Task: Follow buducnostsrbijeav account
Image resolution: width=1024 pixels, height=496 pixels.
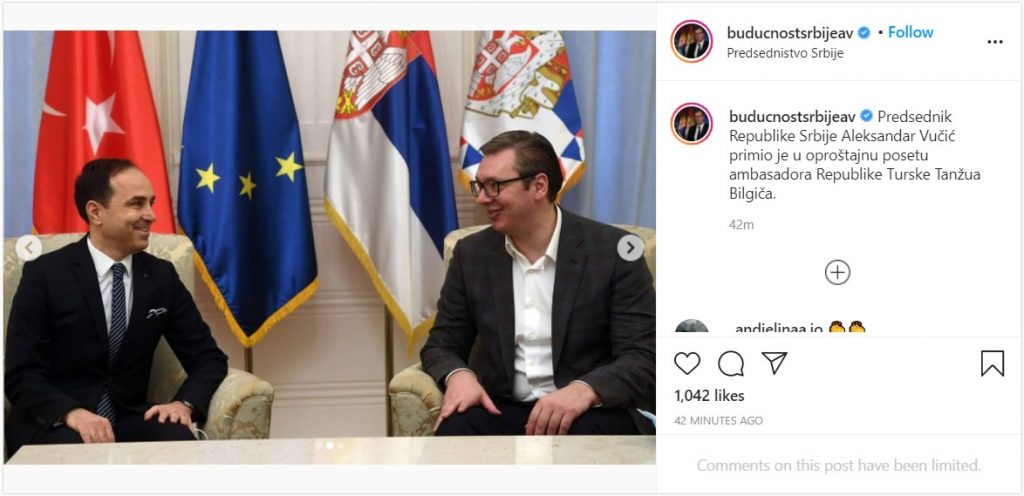Action: click(910, 33)
